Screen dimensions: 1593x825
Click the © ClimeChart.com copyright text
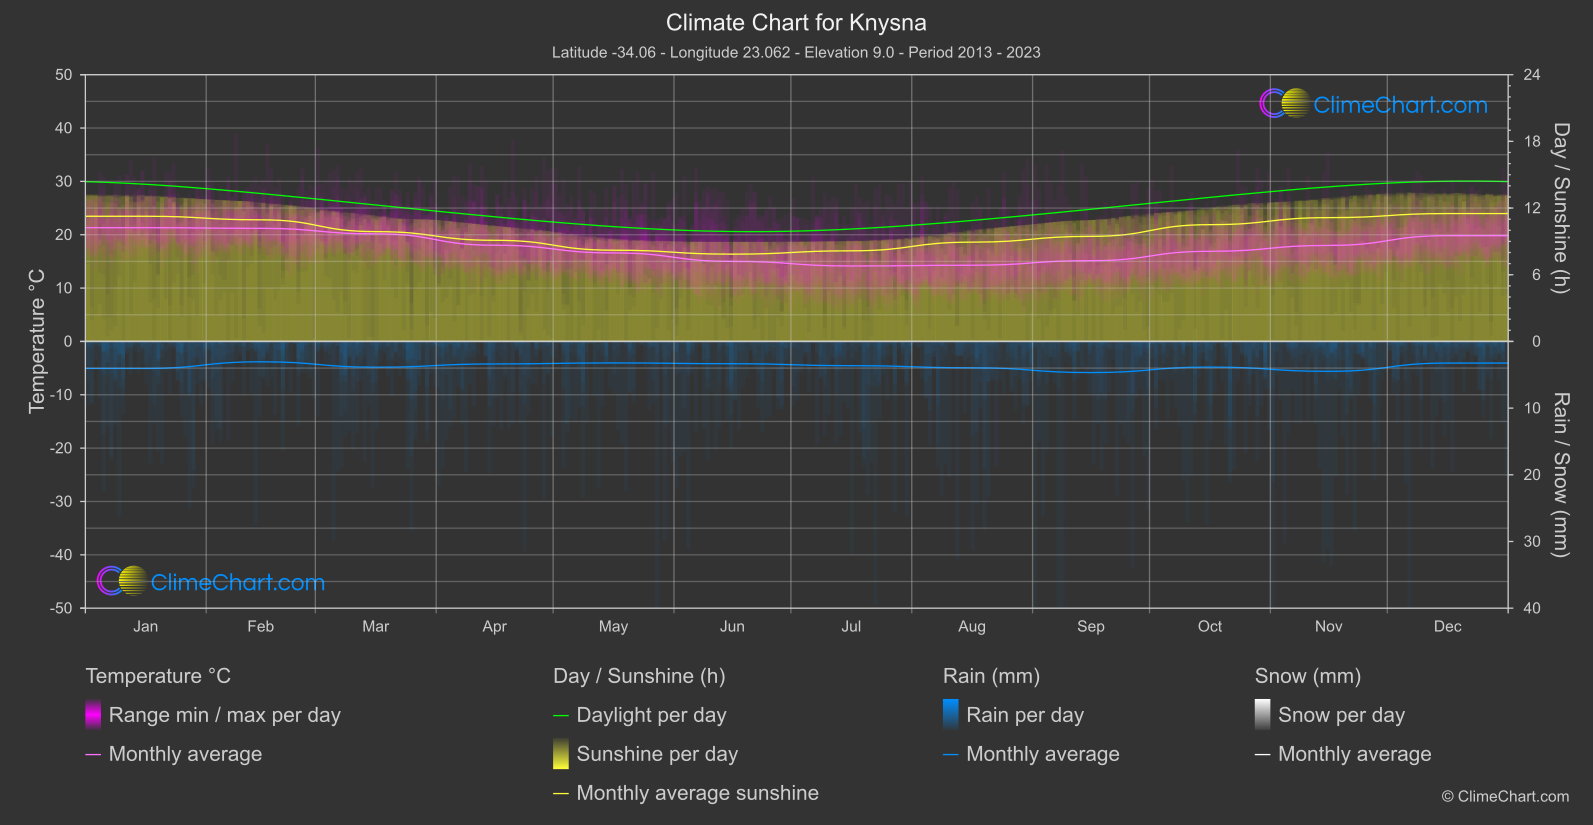click(x=1505, y=796)
